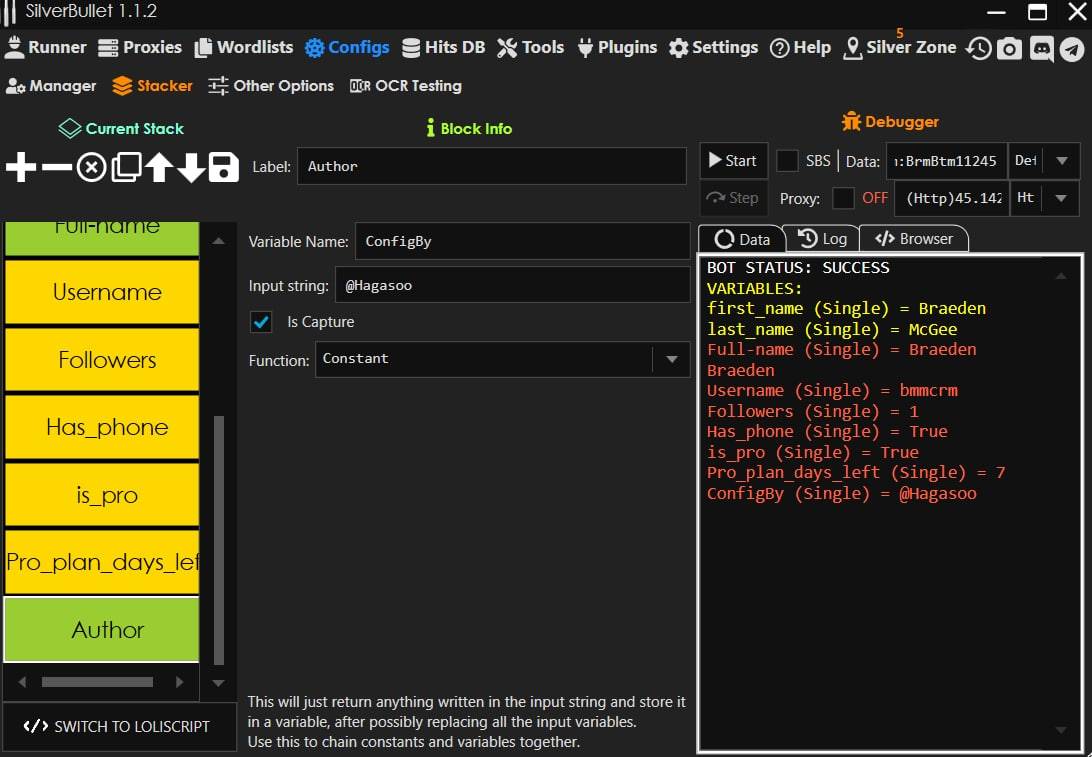
Task: Open the data type dropdown beside Data field
Action: [x=1060, y=161]
